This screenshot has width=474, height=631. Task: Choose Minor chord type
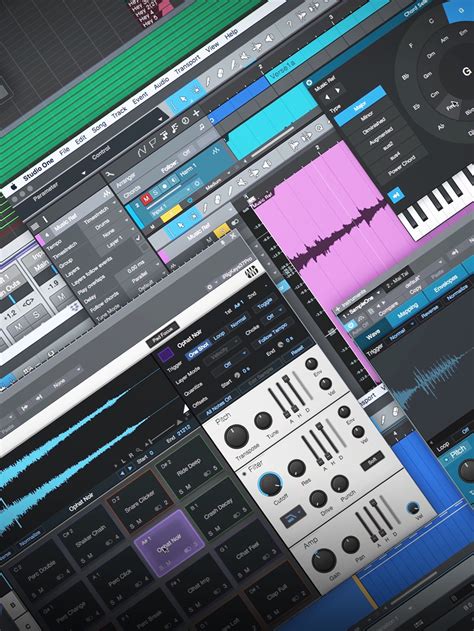(366, 117)
